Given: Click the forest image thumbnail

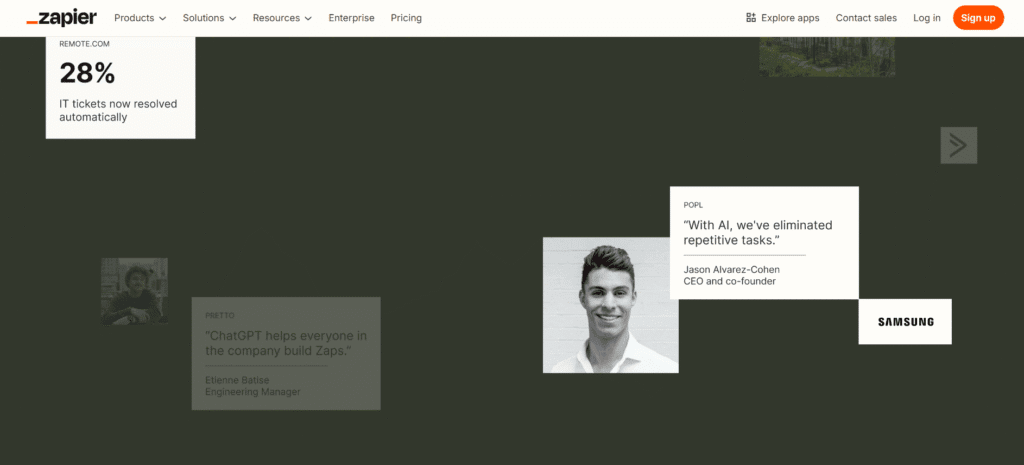Looking at the screenshot, I should click(827, 56).
